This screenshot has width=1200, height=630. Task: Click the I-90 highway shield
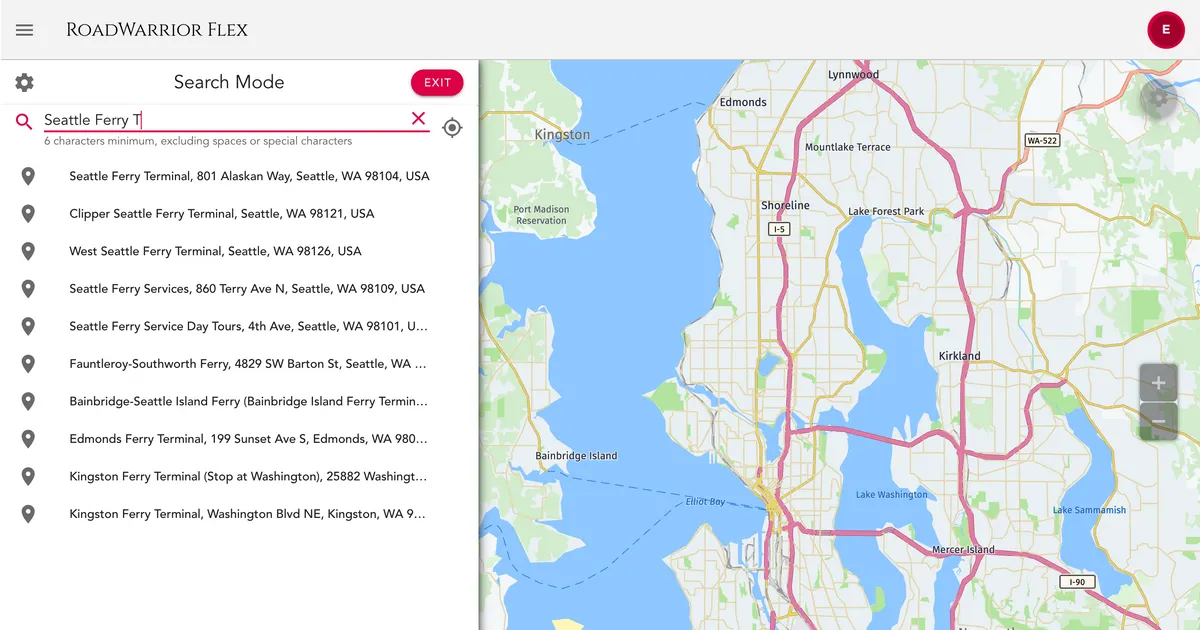click(x=1076, y=582)
